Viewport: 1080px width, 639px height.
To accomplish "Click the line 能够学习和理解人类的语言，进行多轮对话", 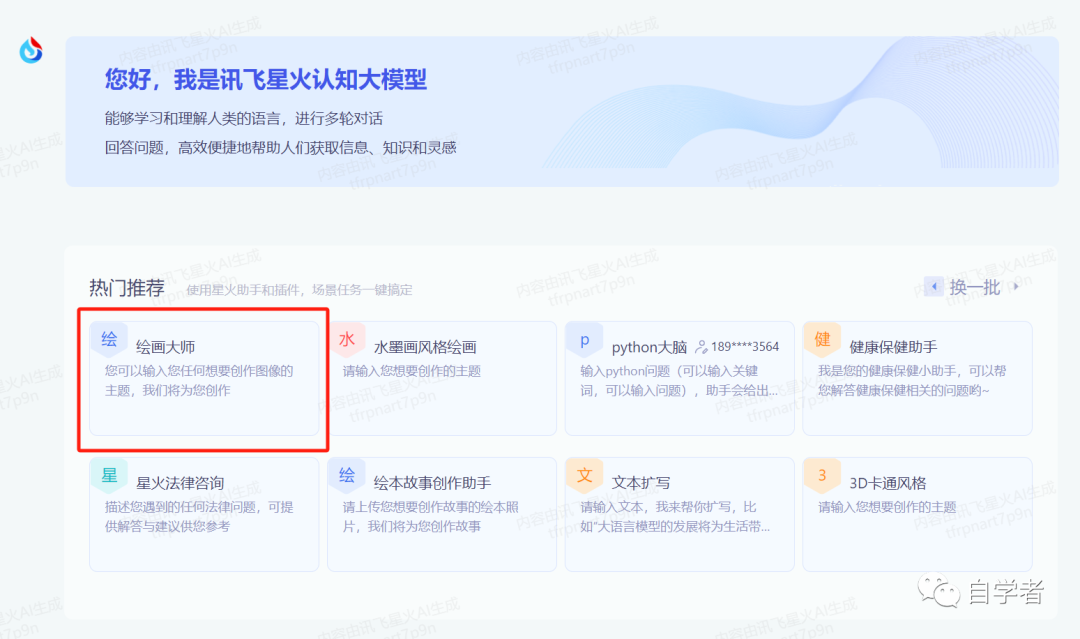I will [x=244, y=118].
